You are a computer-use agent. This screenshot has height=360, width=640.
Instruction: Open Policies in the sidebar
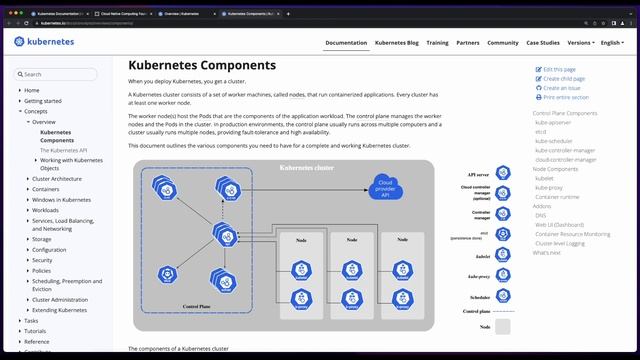point(42,271)
